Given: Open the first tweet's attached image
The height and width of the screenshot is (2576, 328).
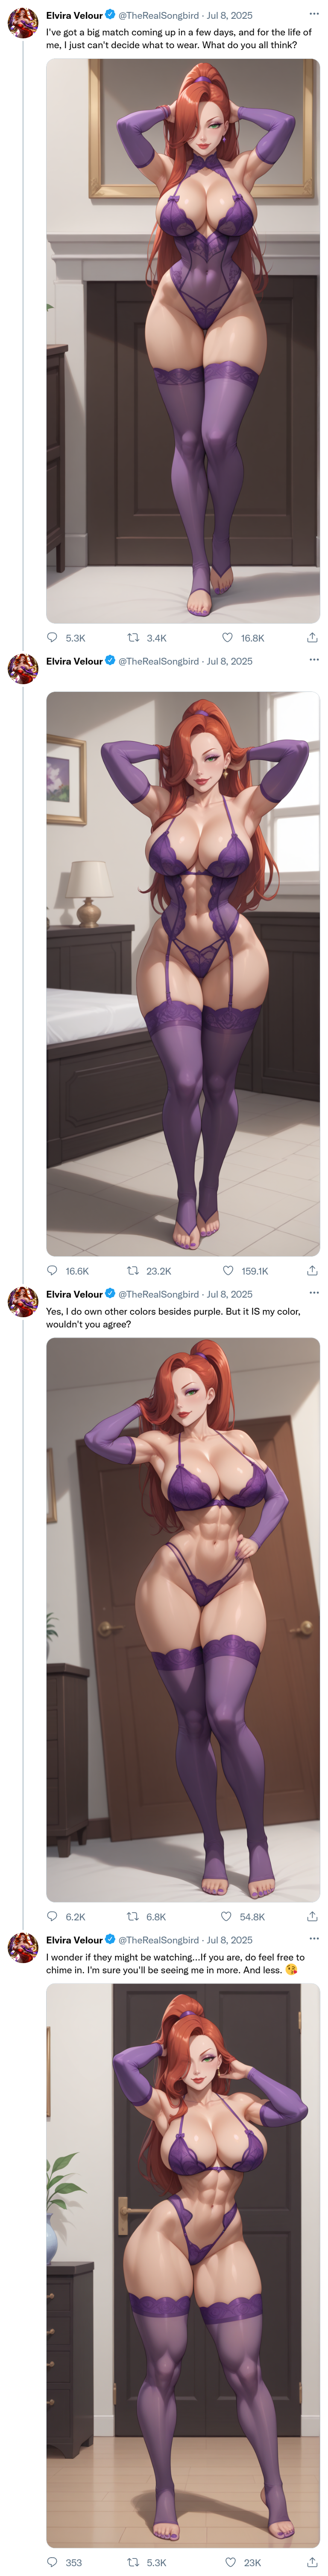Looking at the screenshot, I should [x=183, y=340].
